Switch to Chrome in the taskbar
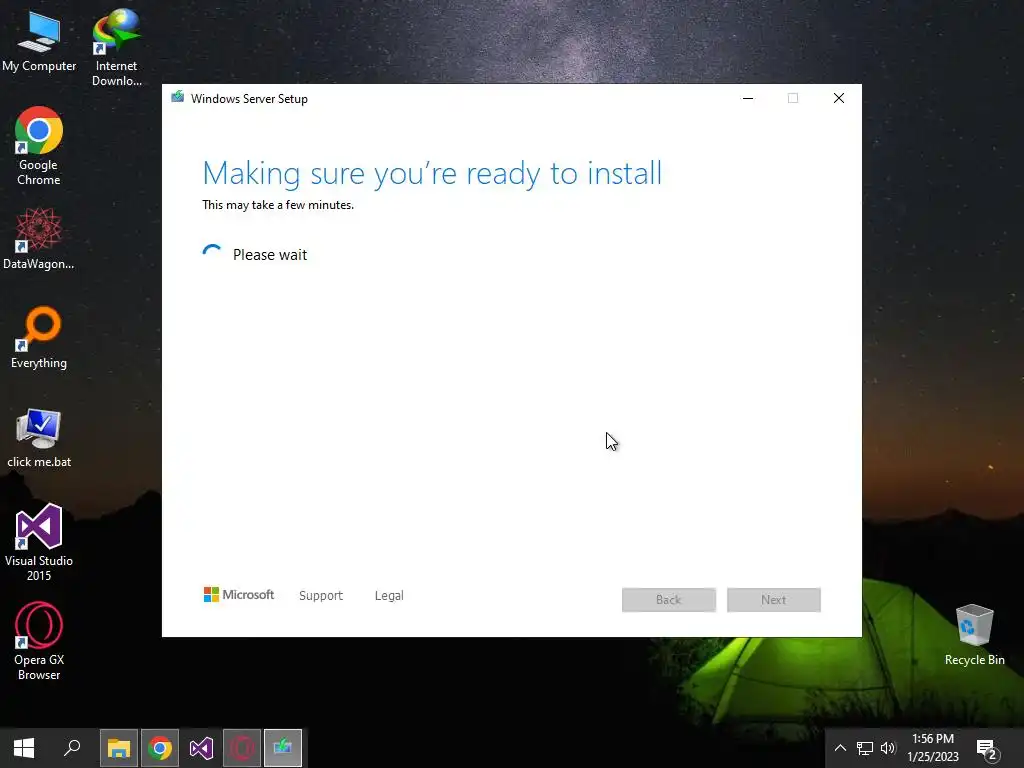The image size is (1024, 768). [160, 748]
